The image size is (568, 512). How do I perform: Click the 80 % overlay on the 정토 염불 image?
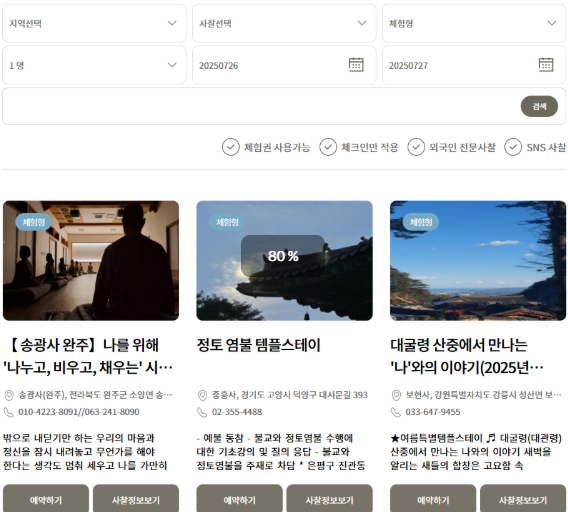[x=283, y=256]
